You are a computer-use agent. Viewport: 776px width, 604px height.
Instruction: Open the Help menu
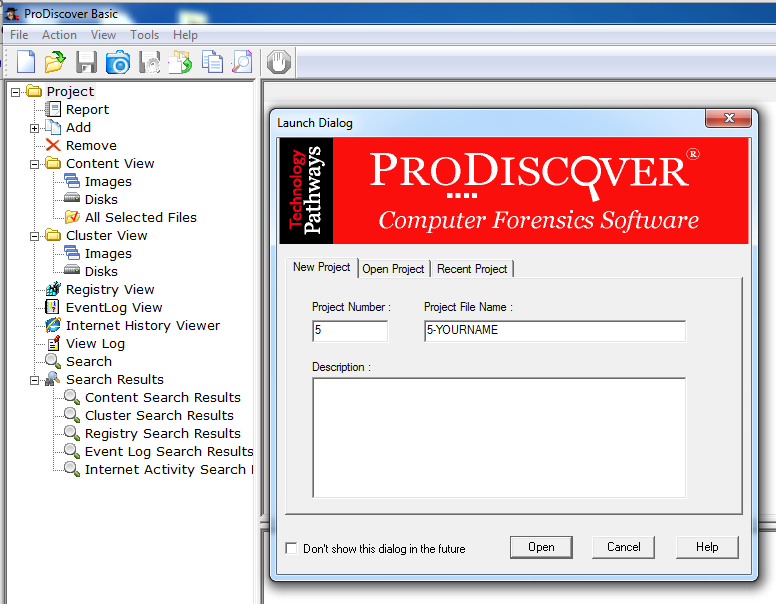185,35
